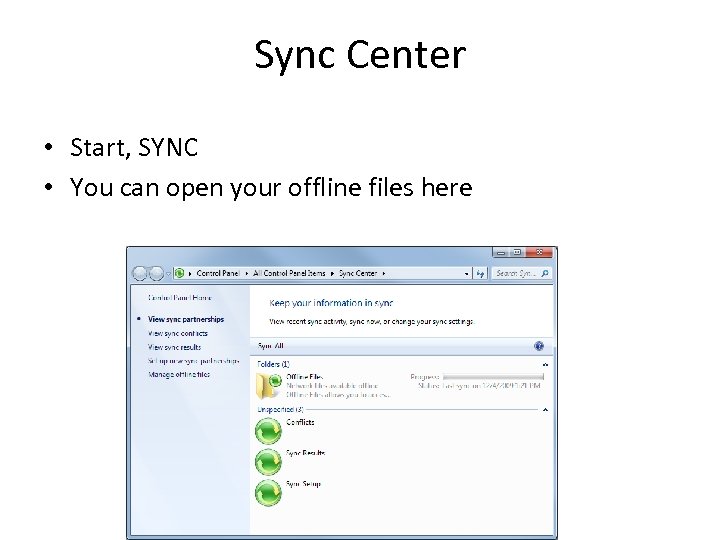Click Keep your information in sync heading
This screenshot has height=540, width=720.
coord(331,303)
